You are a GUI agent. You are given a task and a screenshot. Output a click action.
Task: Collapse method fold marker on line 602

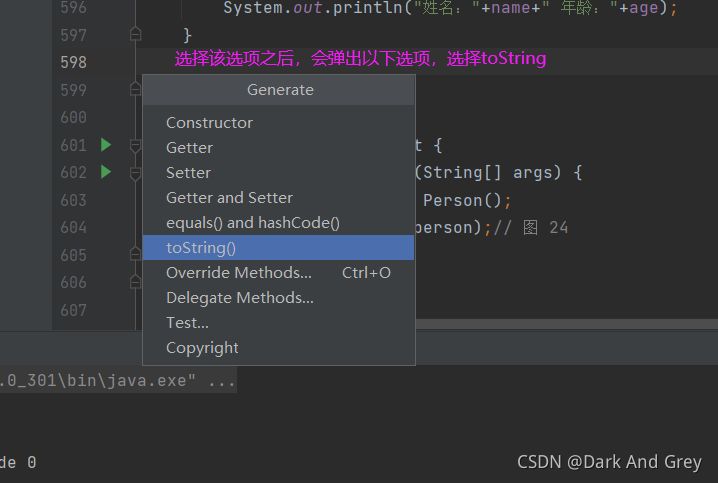click(x=136, y=174)
